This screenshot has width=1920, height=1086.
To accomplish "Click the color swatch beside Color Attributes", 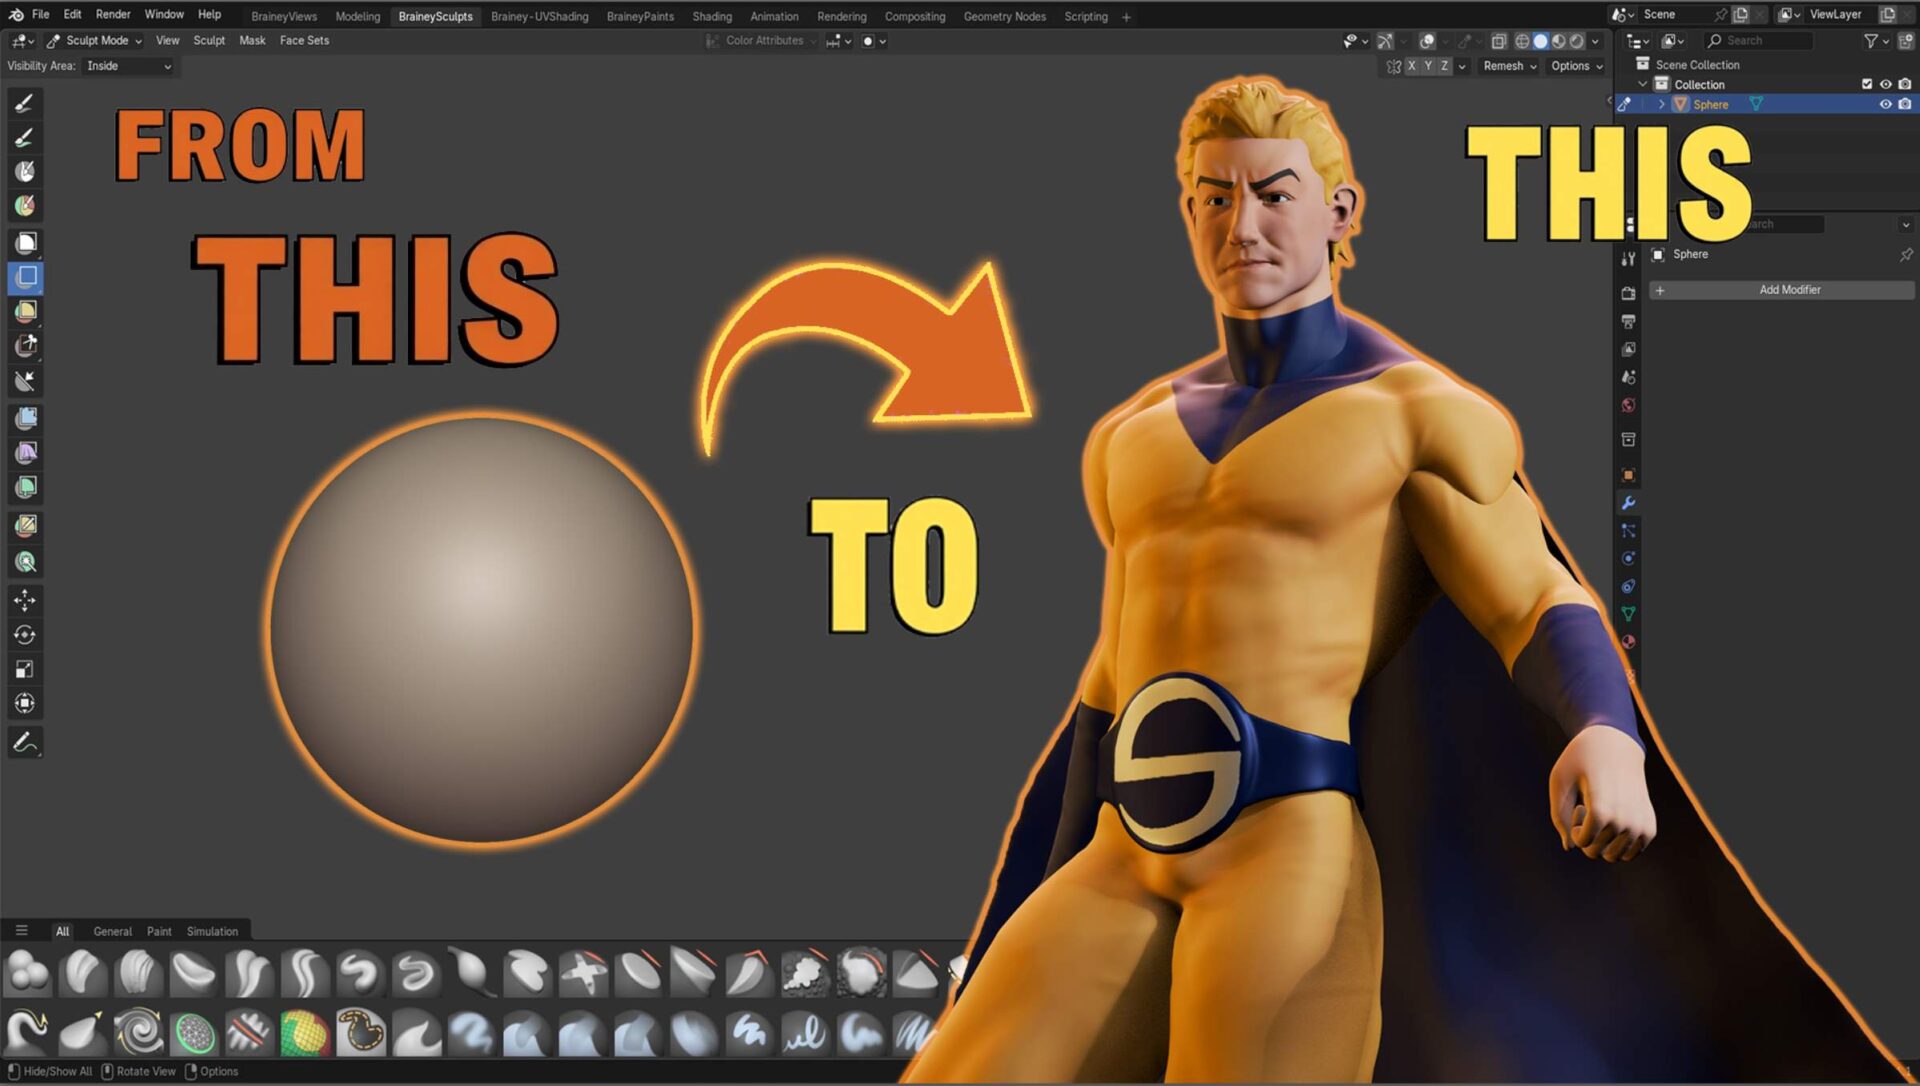I will [869, 41].
